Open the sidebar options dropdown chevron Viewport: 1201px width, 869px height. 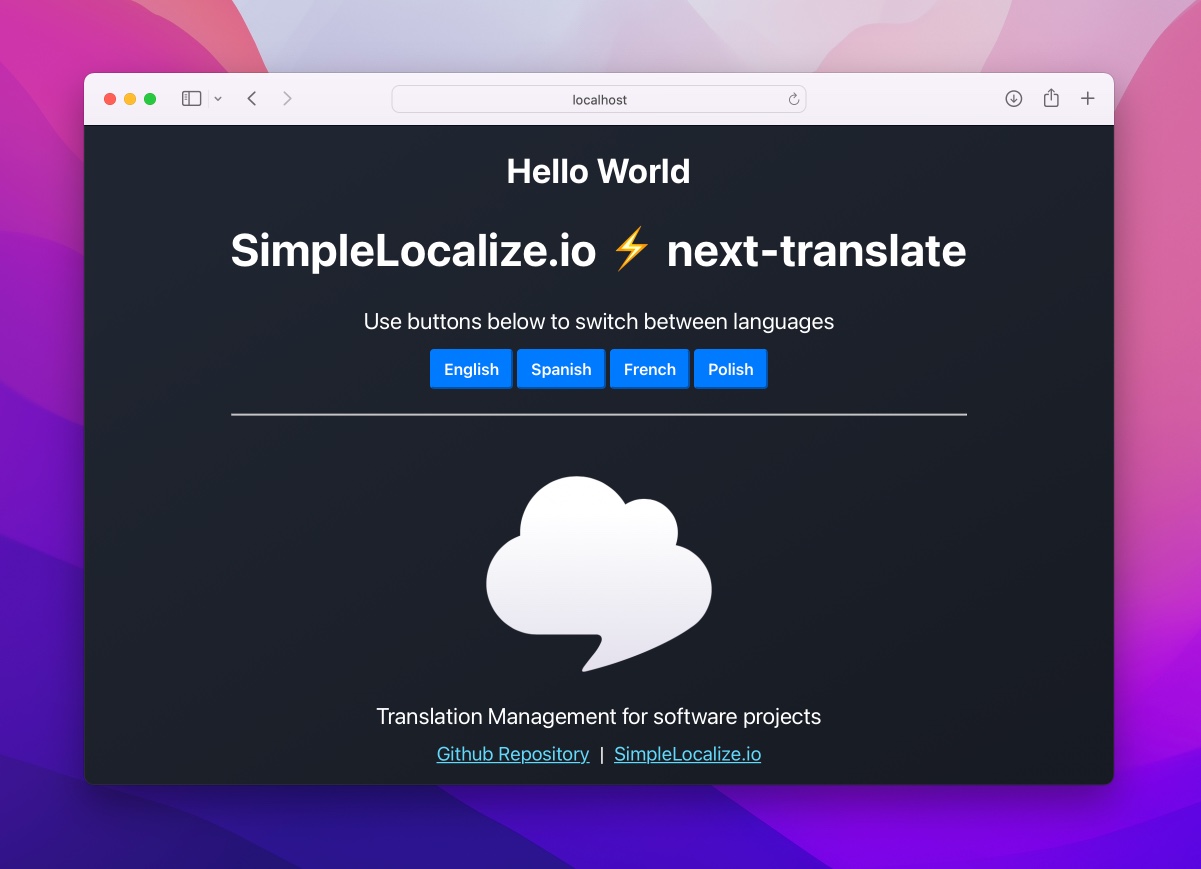218,99
